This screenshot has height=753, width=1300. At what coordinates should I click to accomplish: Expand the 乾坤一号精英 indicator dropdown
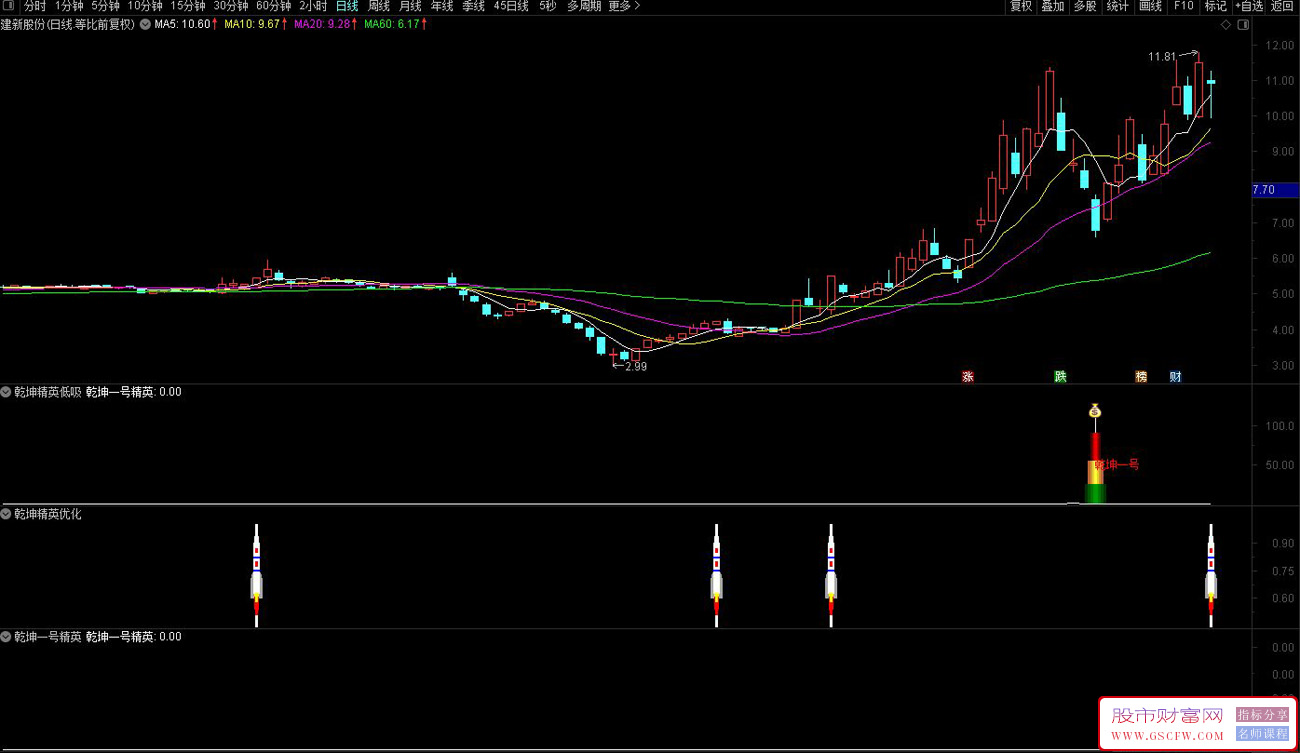tap(6, 636)
